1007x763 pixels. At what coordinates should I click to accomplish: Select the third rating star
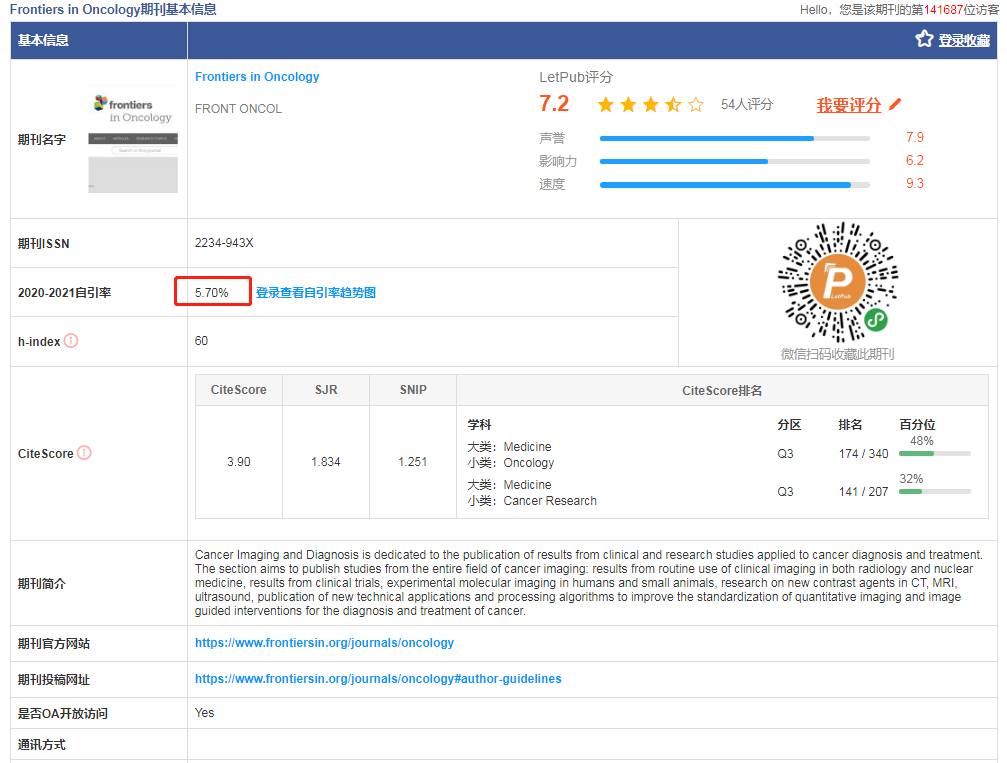coord(651,104)
